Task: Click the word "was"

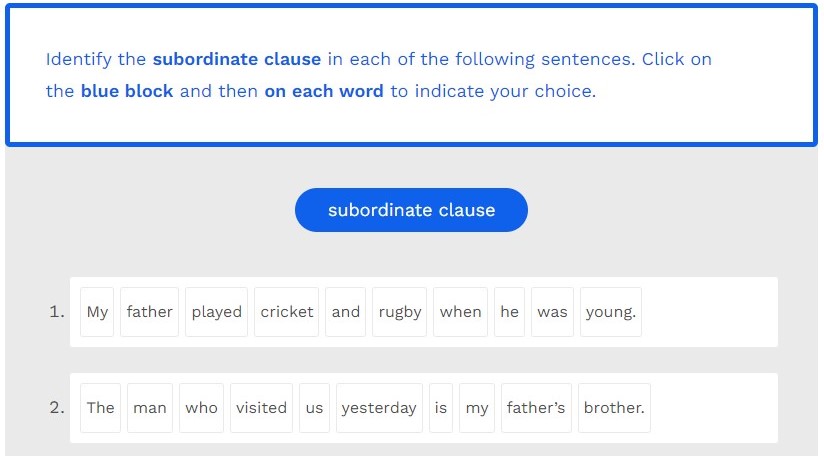Action: [552, 312]
